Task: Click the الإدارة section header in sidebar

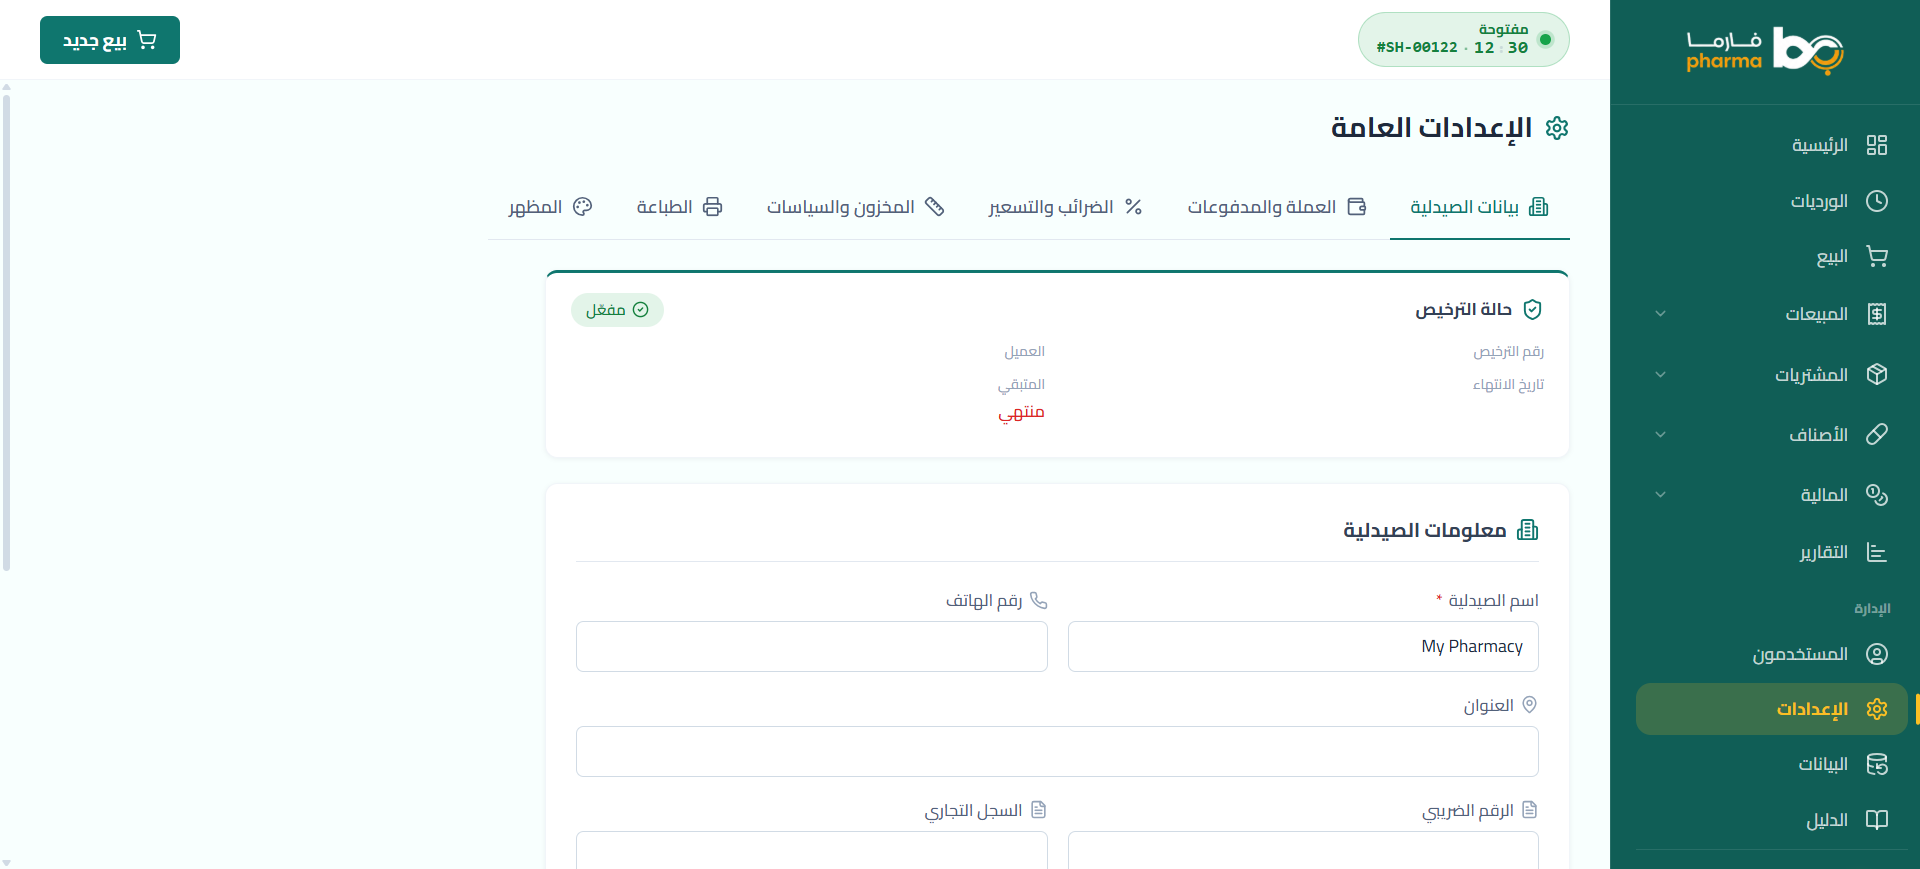Action: (x=1872, y=608)
